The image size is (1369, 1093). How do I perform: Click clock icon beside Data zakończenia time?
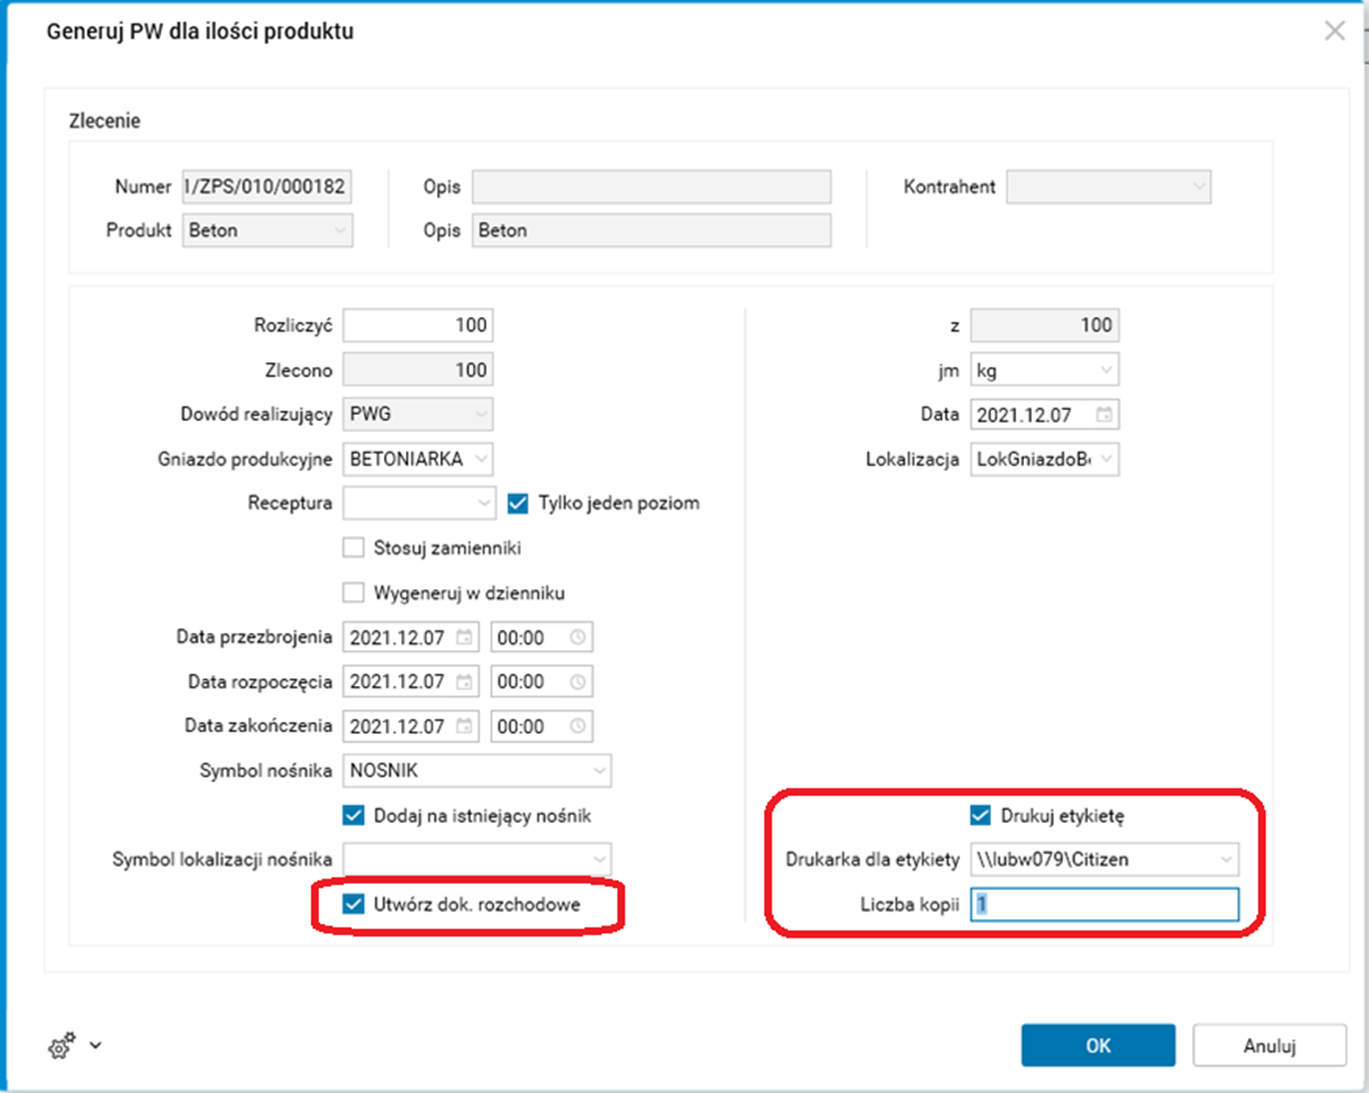click(578, 727)
